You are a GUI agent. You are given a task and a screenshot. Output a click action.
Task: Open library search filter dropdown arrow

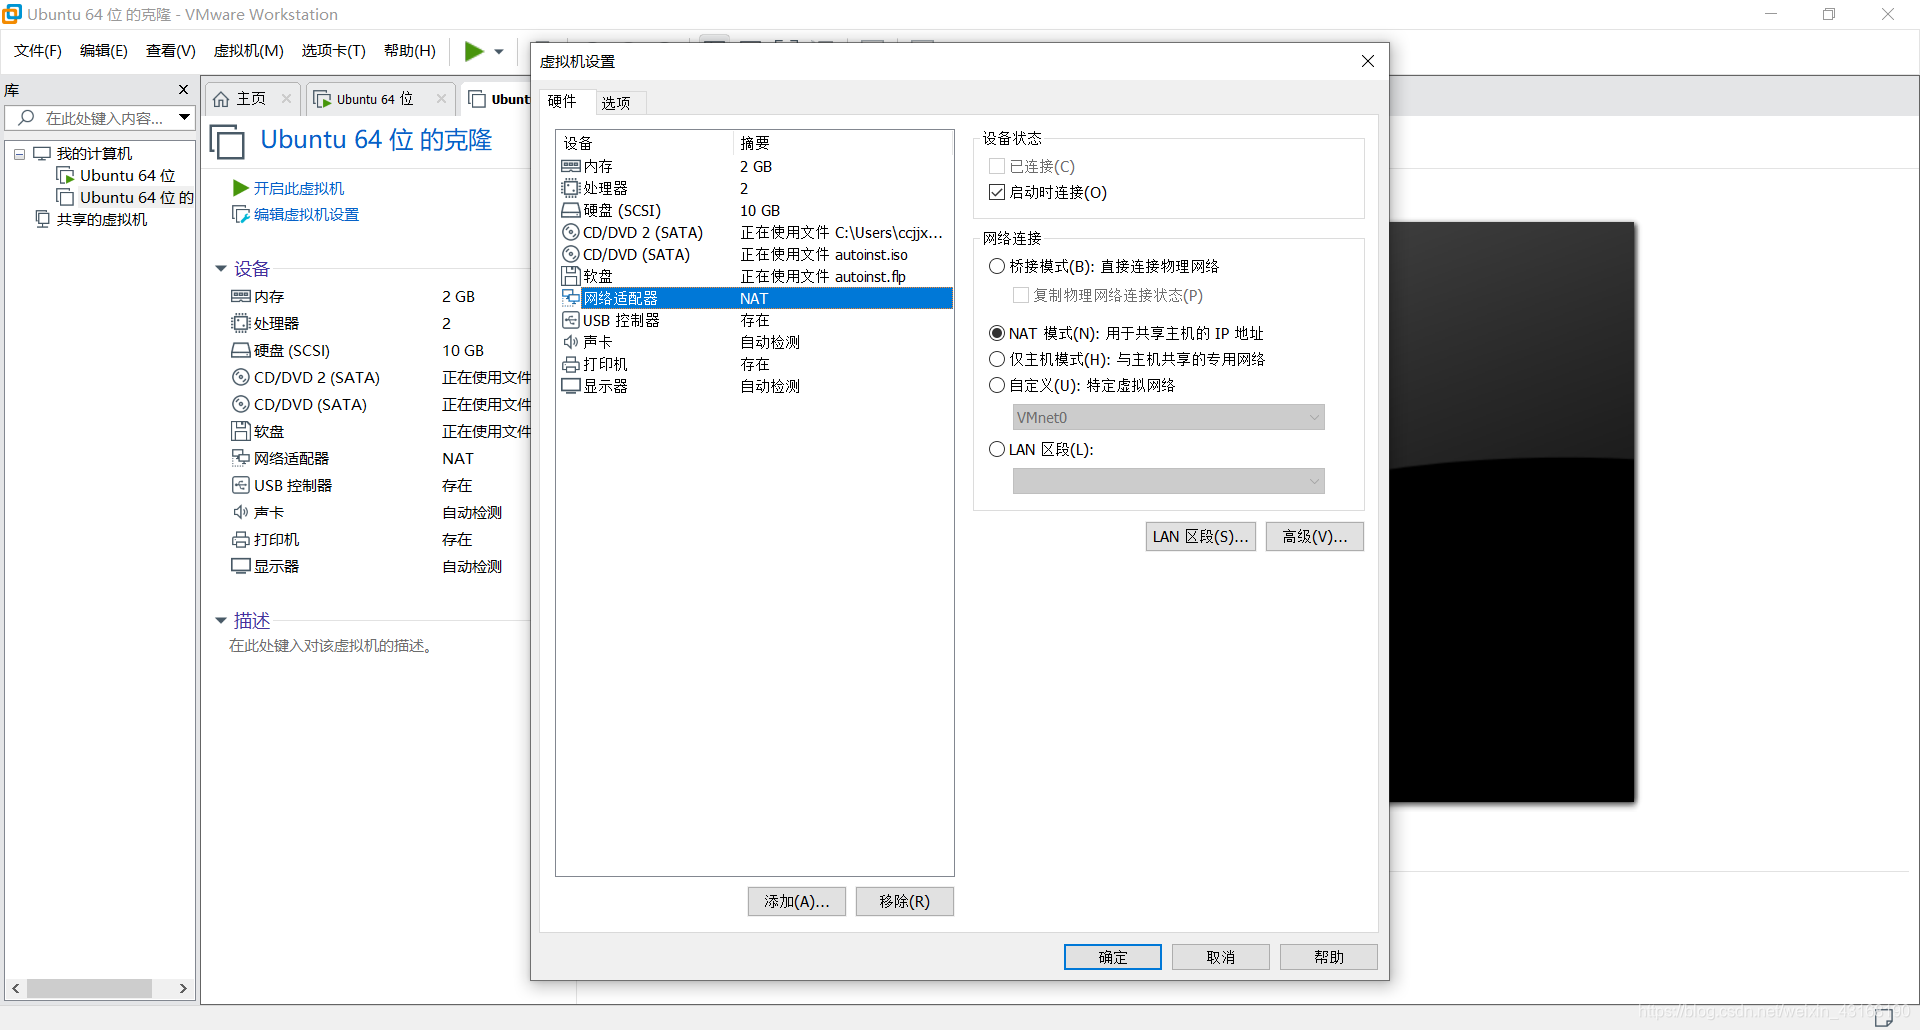[185, 118]
